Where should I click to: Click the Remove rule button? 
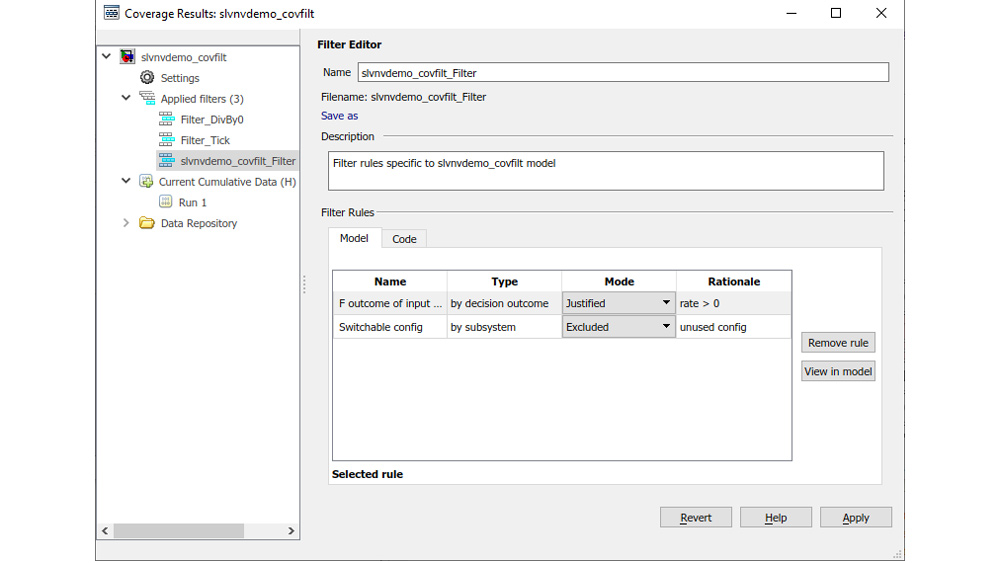click(838, 343)
